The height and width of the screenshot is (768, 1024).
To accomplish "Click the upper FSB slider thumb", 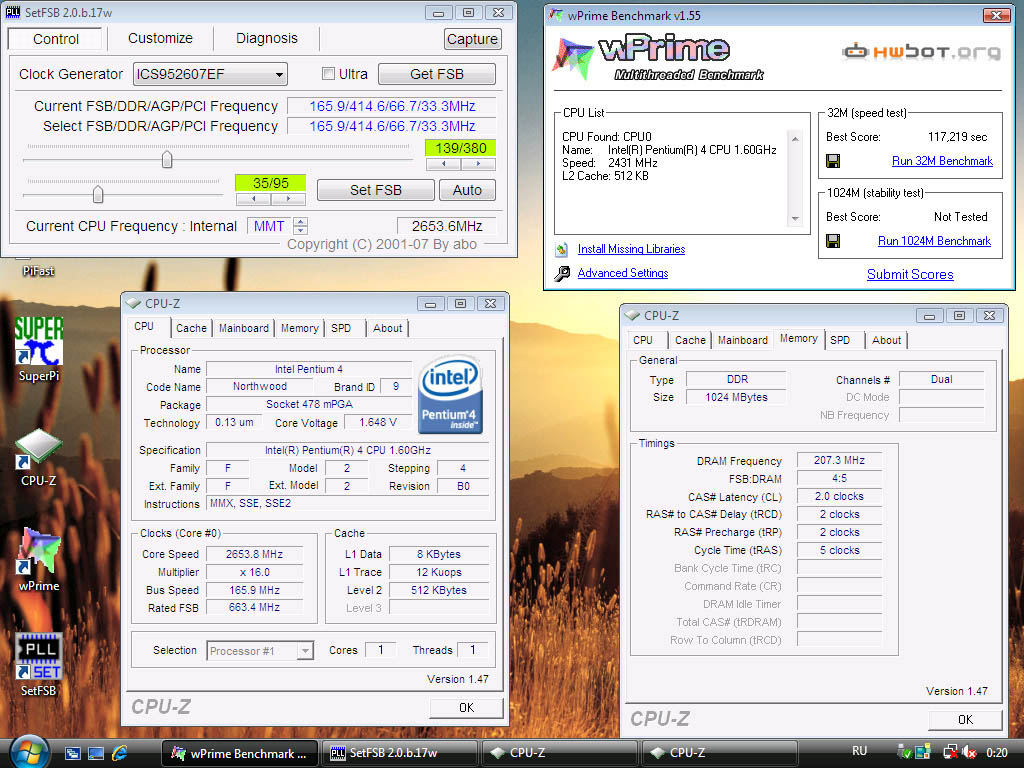I will click(167, 159).
